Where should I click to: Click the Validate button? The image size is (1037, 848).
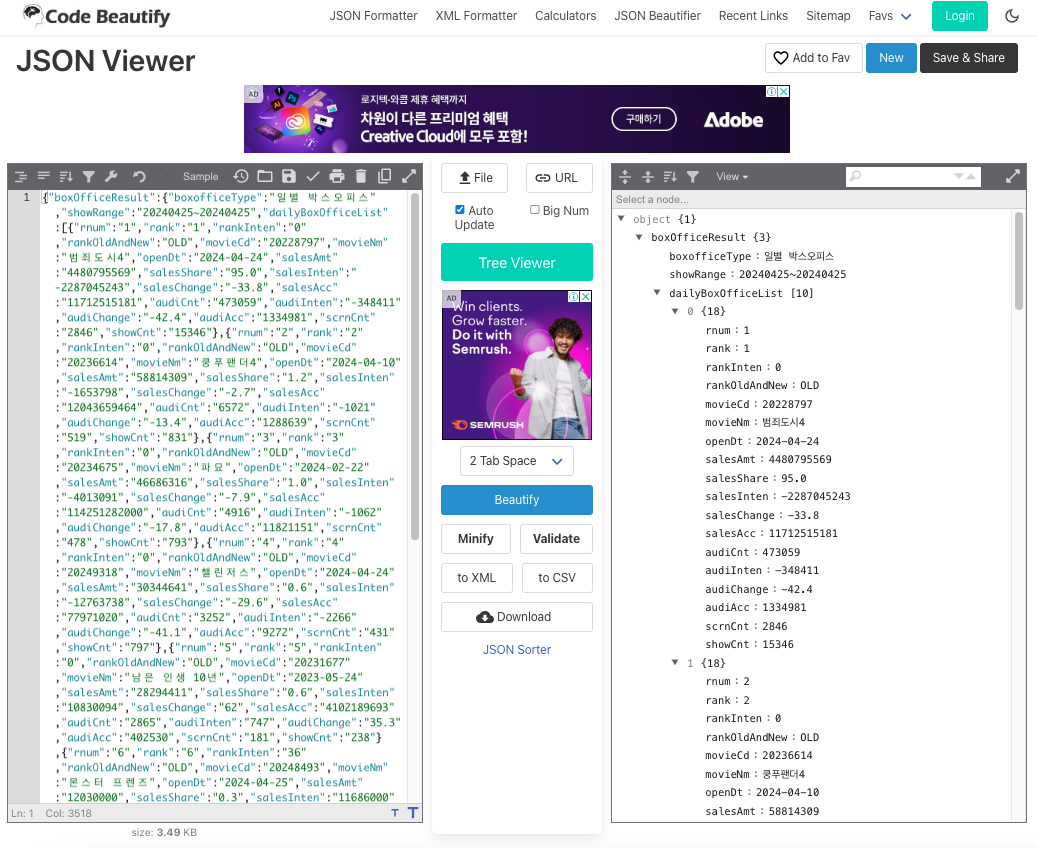point(556,539)
